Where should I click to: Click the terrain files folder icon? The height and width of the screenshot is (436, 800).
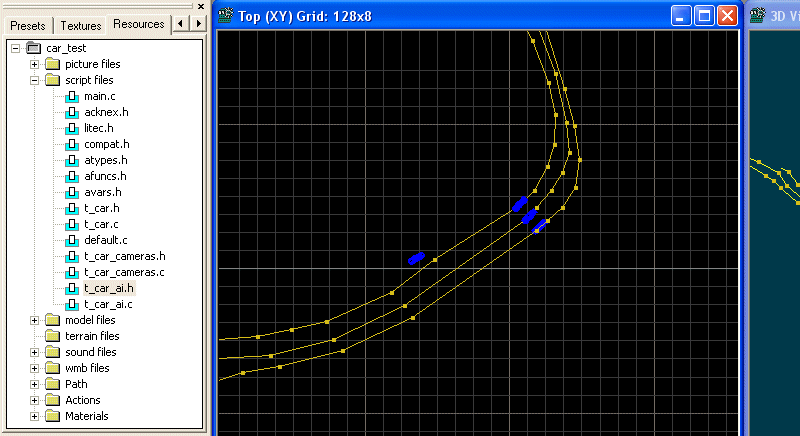(x=52, y=336)
